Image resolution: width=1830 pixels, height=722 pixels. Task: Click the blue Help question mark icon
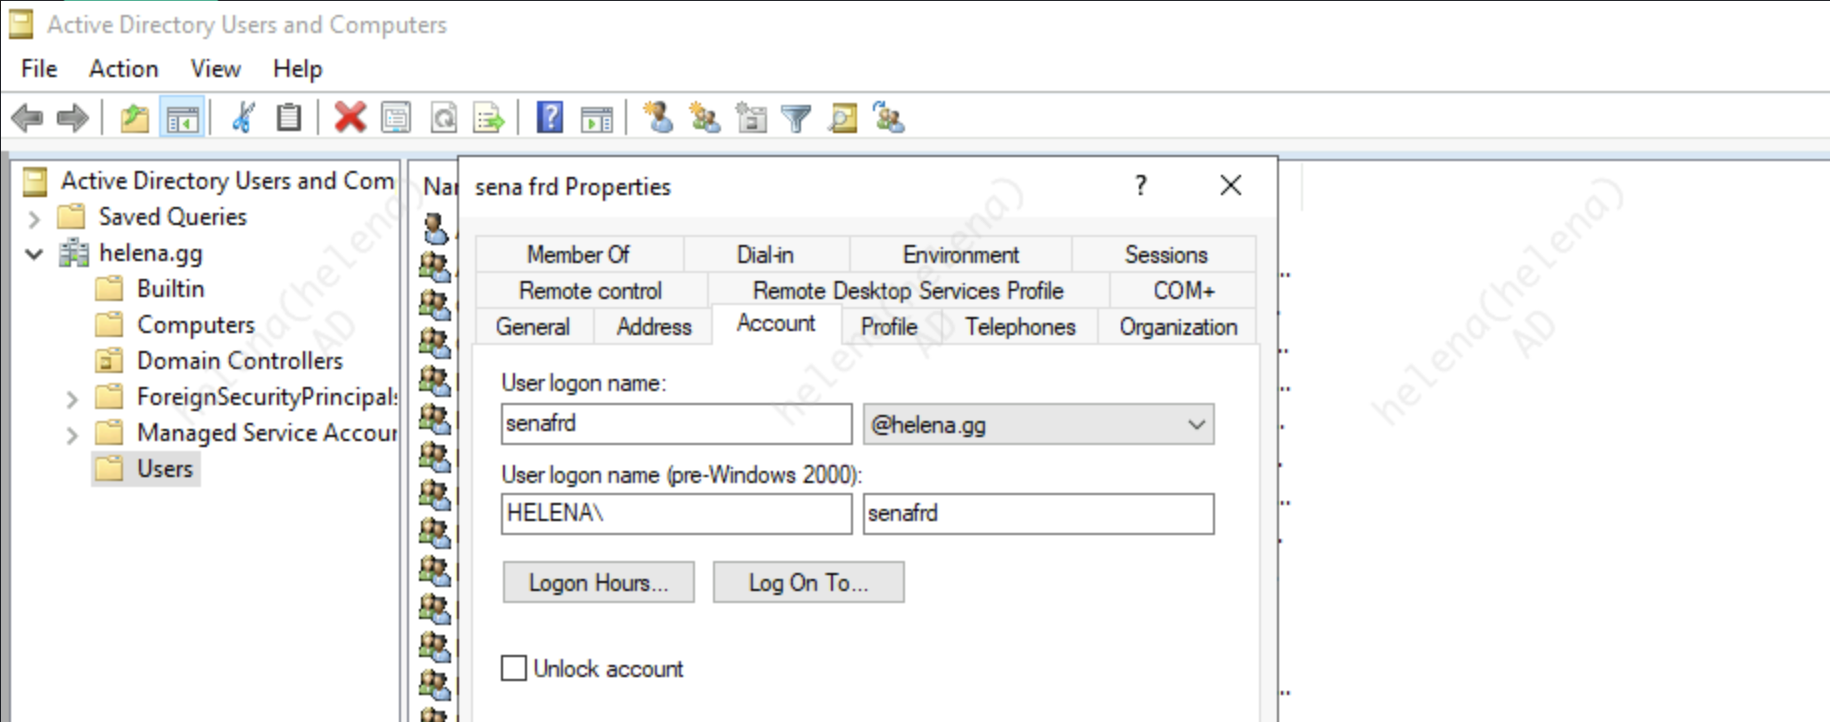[x=549, y=118]
